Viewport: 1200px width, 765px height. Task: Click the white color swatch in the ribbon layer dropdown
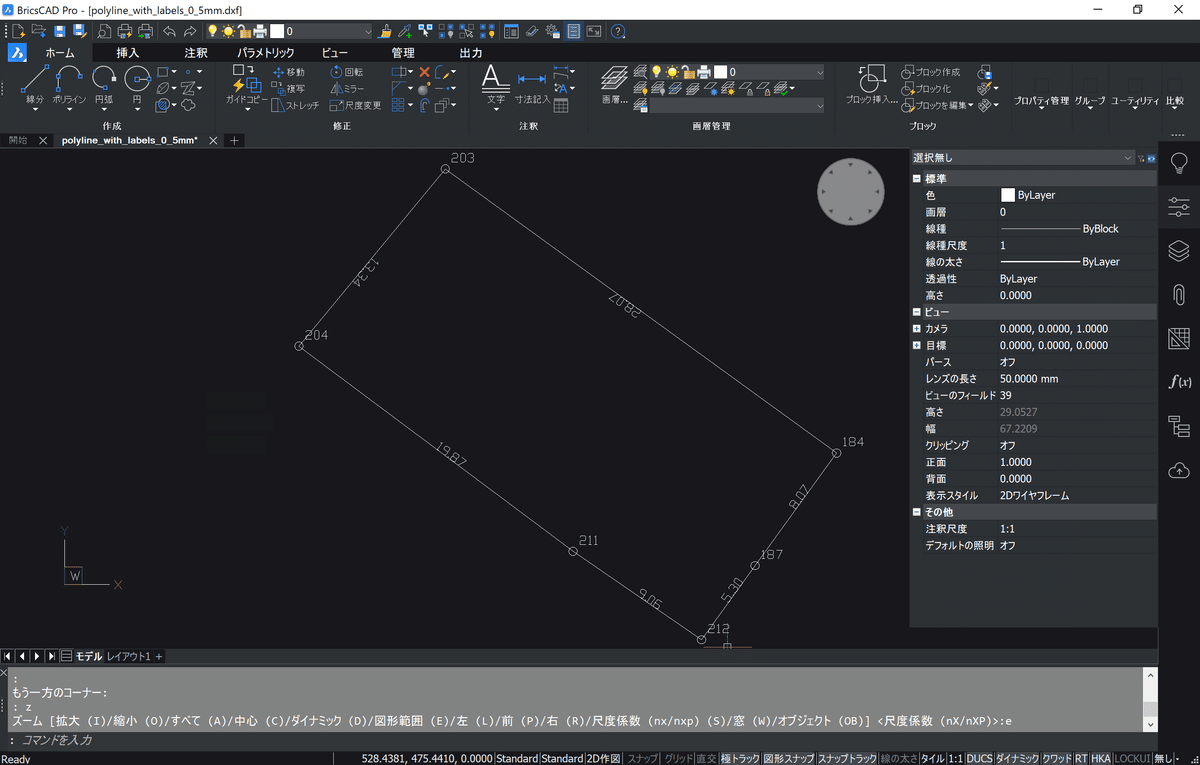720,72
